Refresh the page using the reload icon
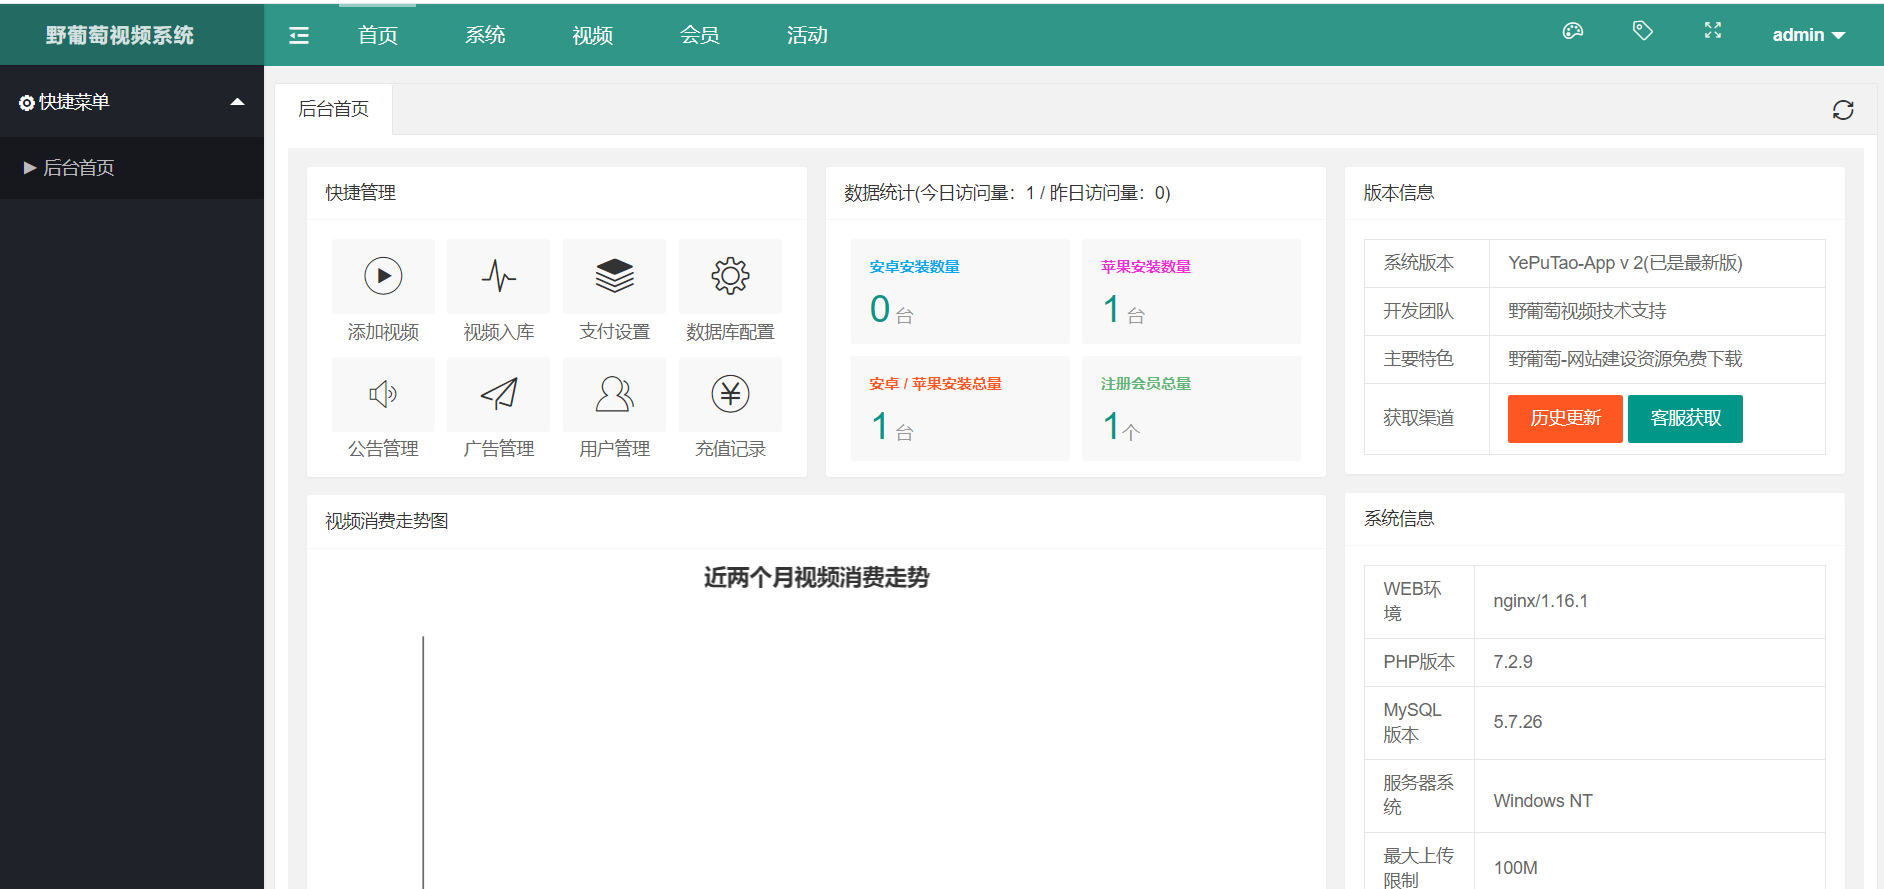Screen dimensions: 1884x889 point(1843,110)
